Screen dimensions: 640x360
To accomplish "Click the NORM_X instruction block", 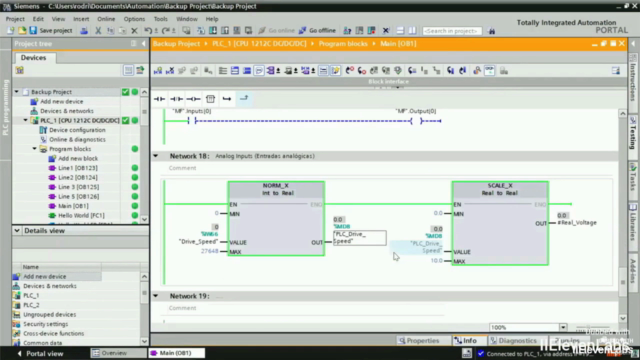I will (x=276, y=219).
